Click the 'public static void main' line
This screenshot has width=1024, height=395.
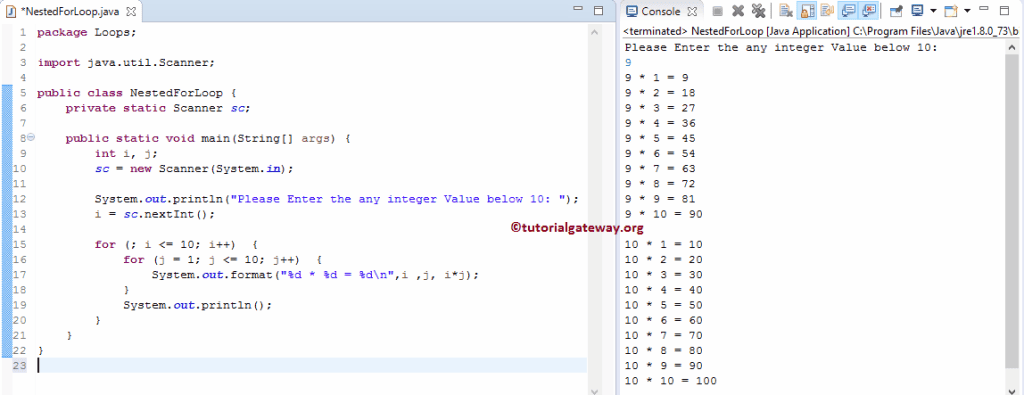point(208,138)
